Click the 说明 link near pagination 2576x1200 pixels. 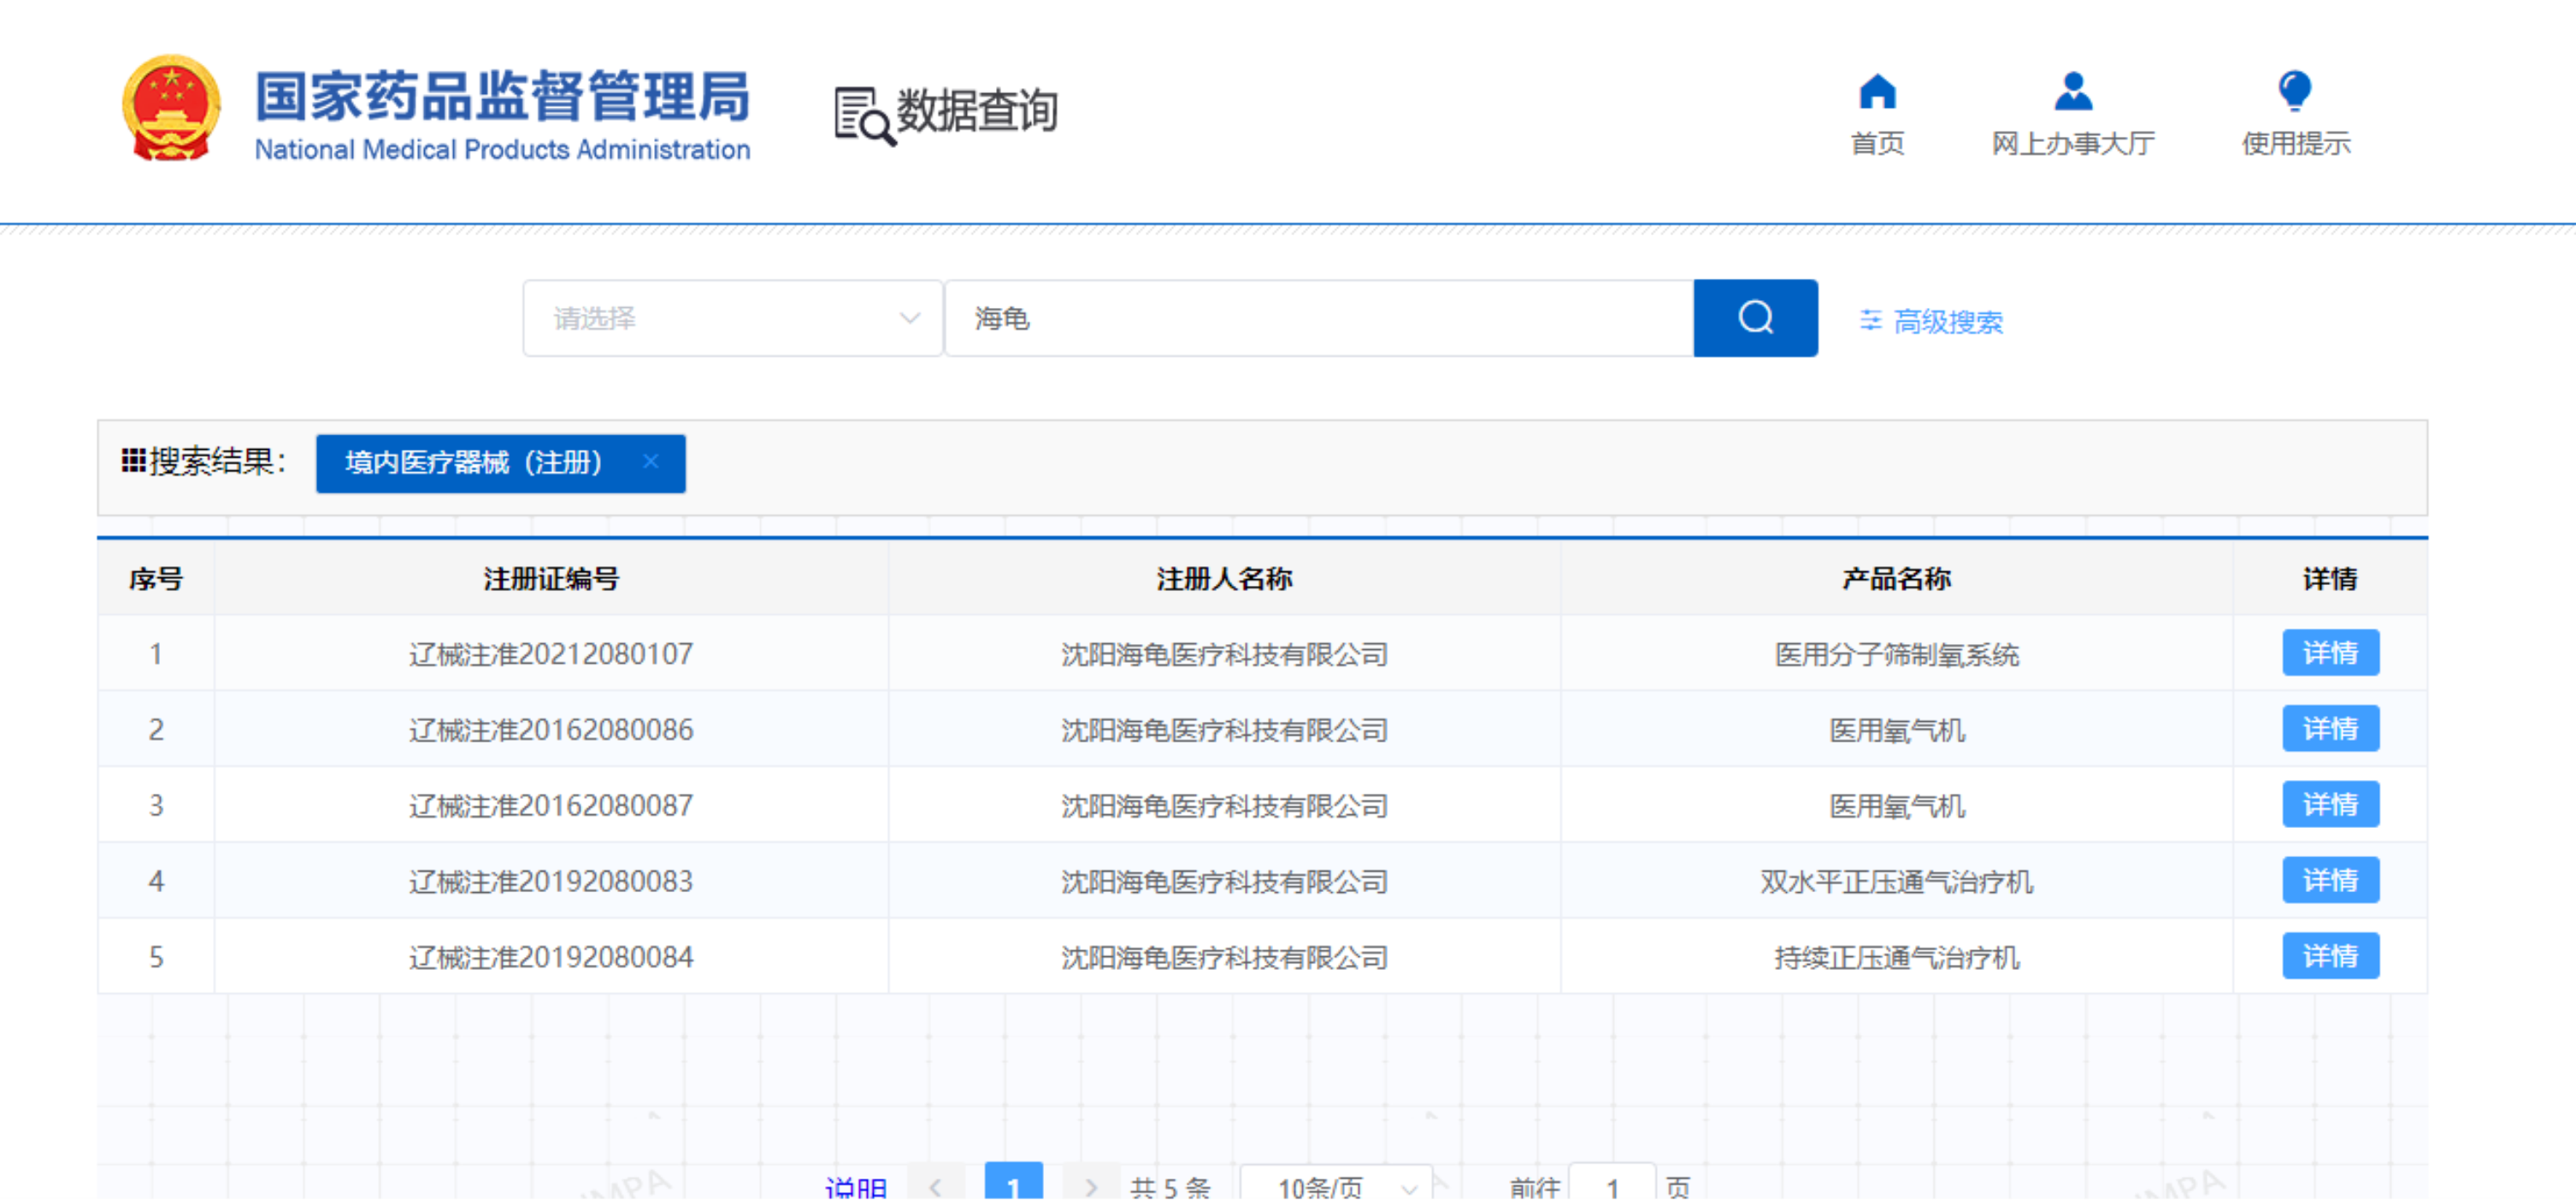(x=855, y=1187)
